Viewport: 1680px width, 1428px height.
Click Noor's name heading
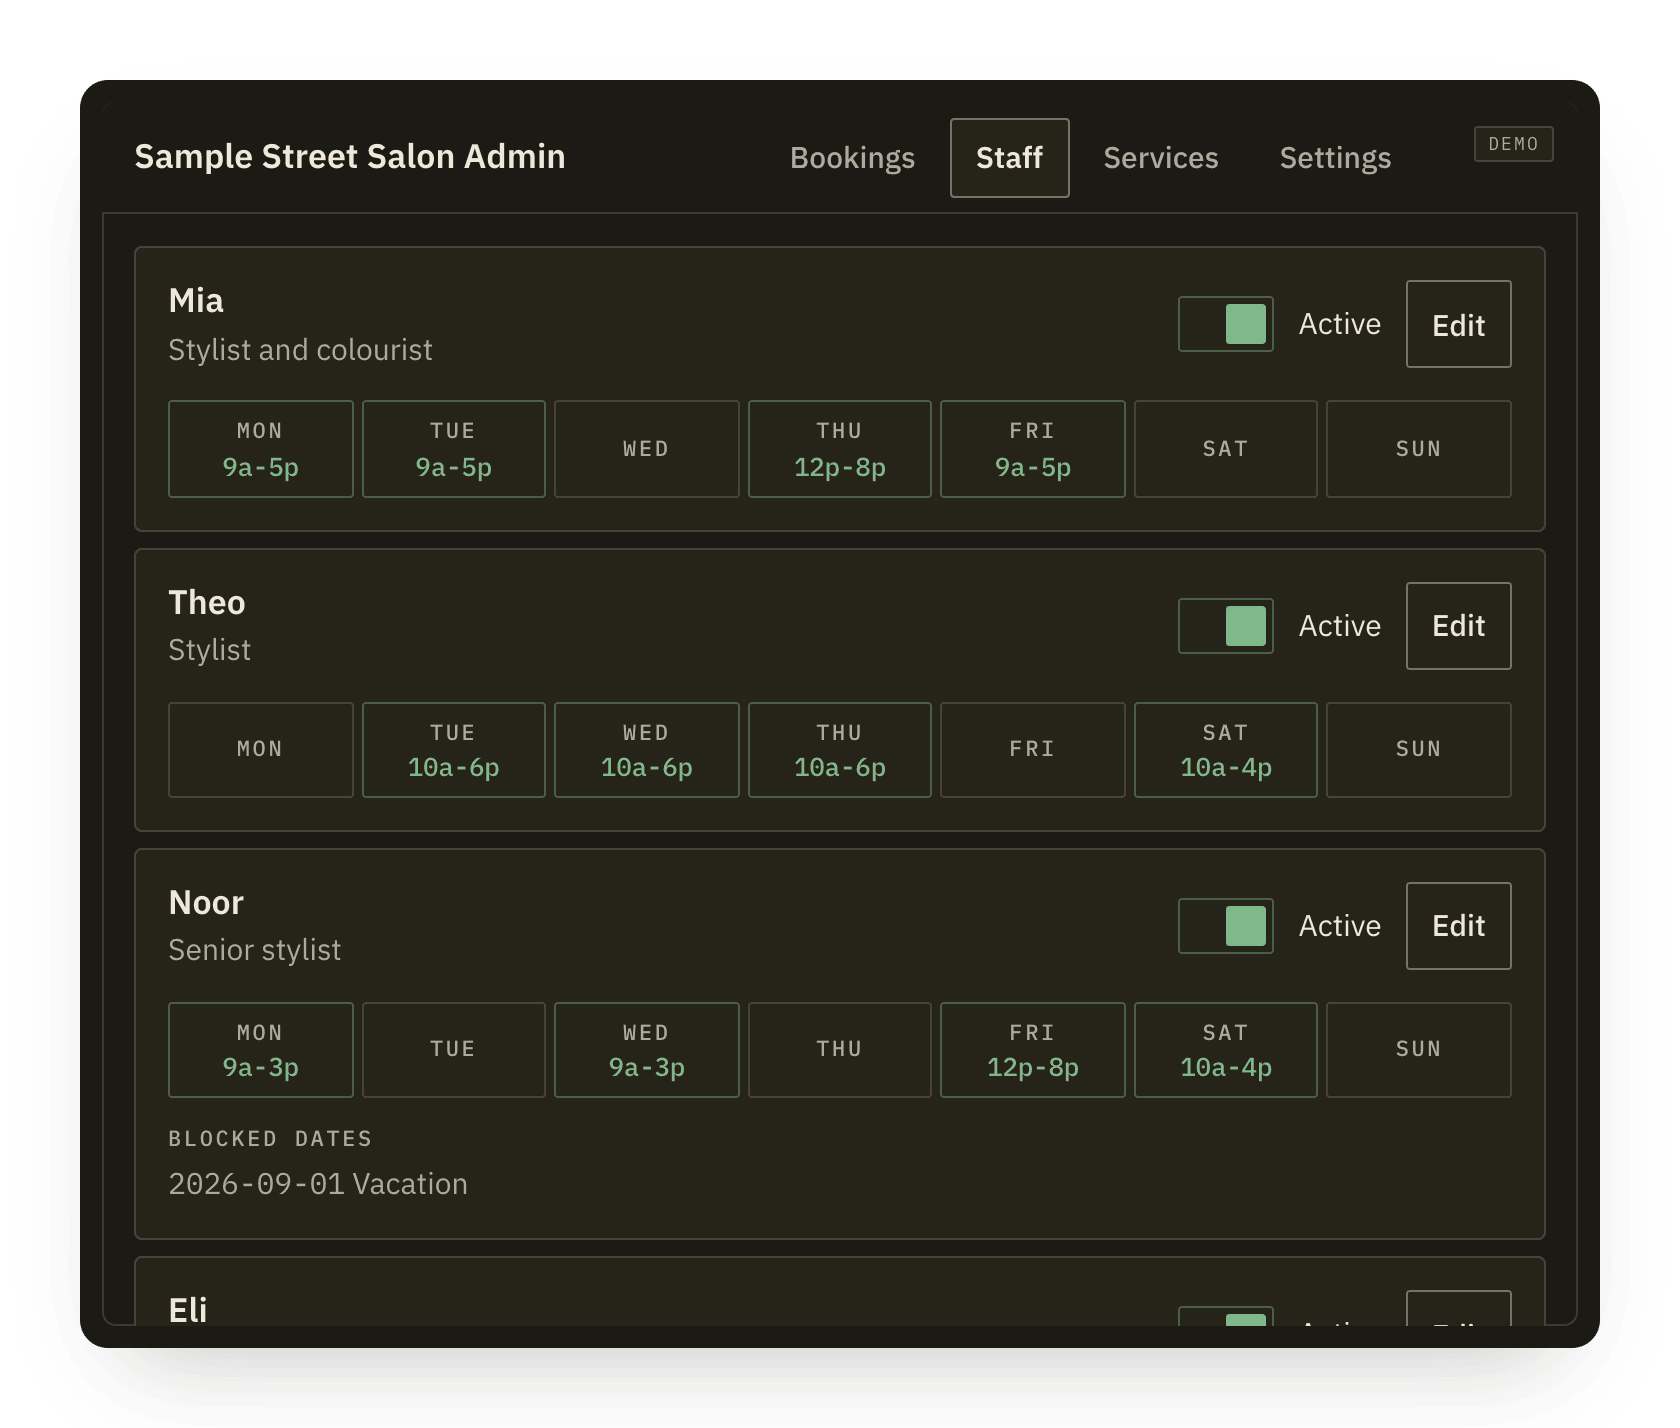pyautogui.click(x=206, y=903)
